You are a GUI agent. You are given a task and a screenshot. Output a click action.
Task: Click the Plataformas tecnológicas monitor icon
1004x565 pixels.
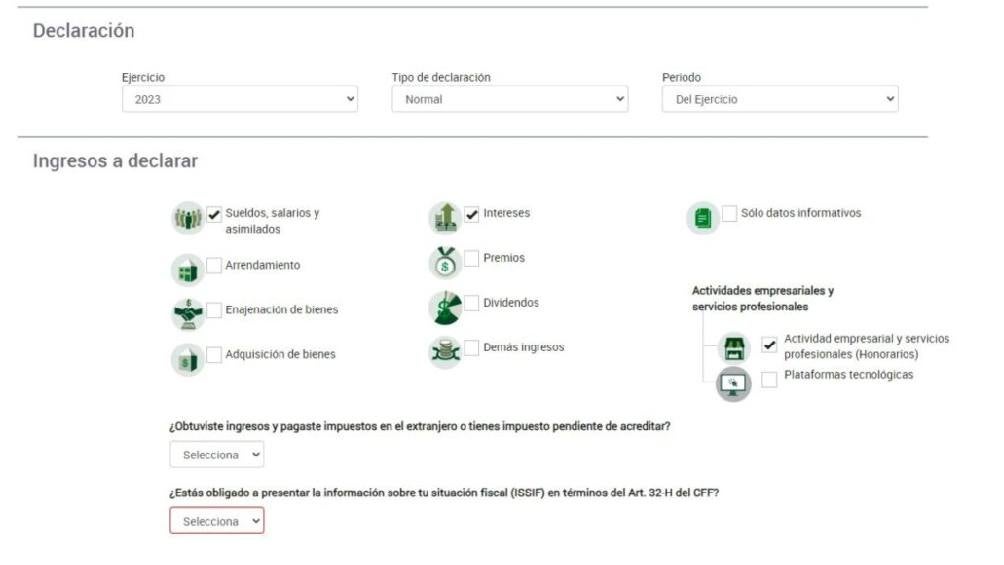pyautogui.click(x=734, y=384)
